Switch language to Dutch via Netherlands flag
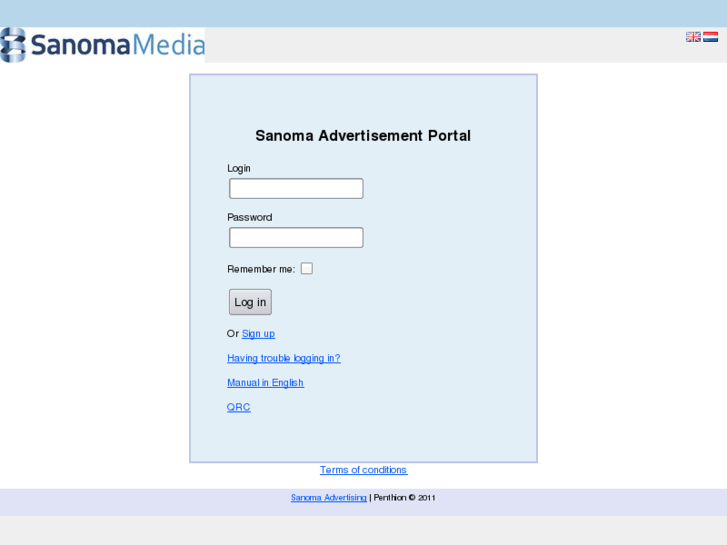This screenshot has width=727, height=545. point(710,37)
